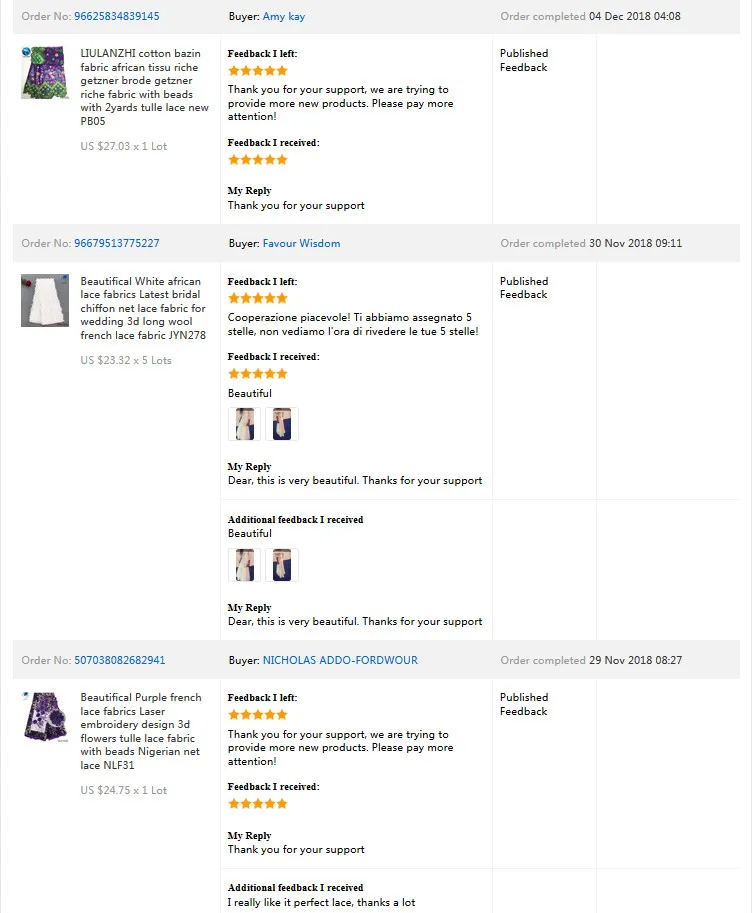
Task: Click the Beautifical White african lace product title
Action: (143, 308)
